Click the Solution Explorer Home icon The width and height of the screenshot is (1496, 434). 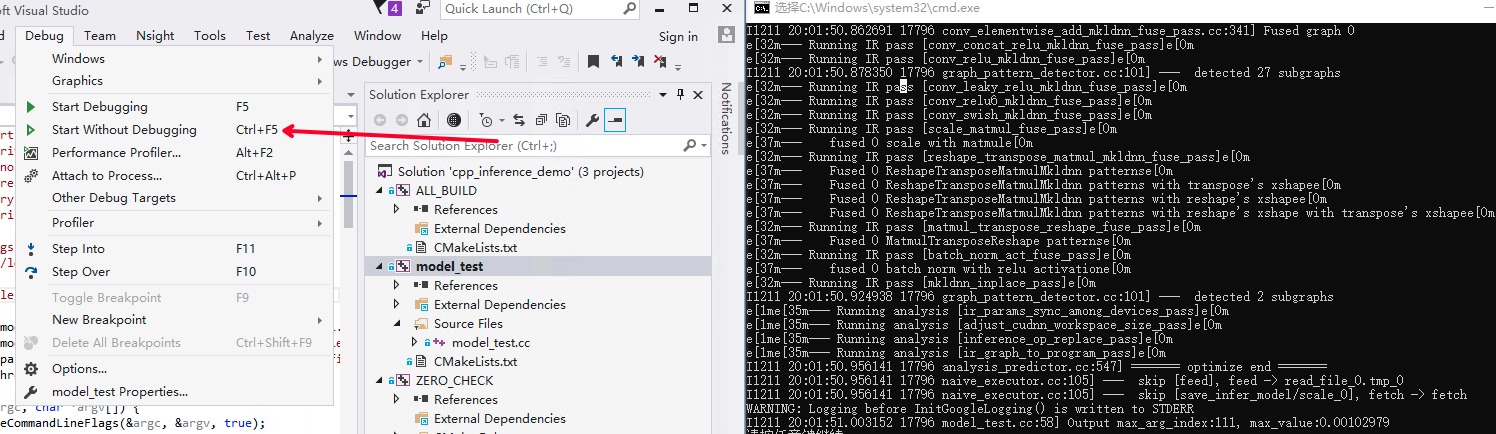(424, 120)
